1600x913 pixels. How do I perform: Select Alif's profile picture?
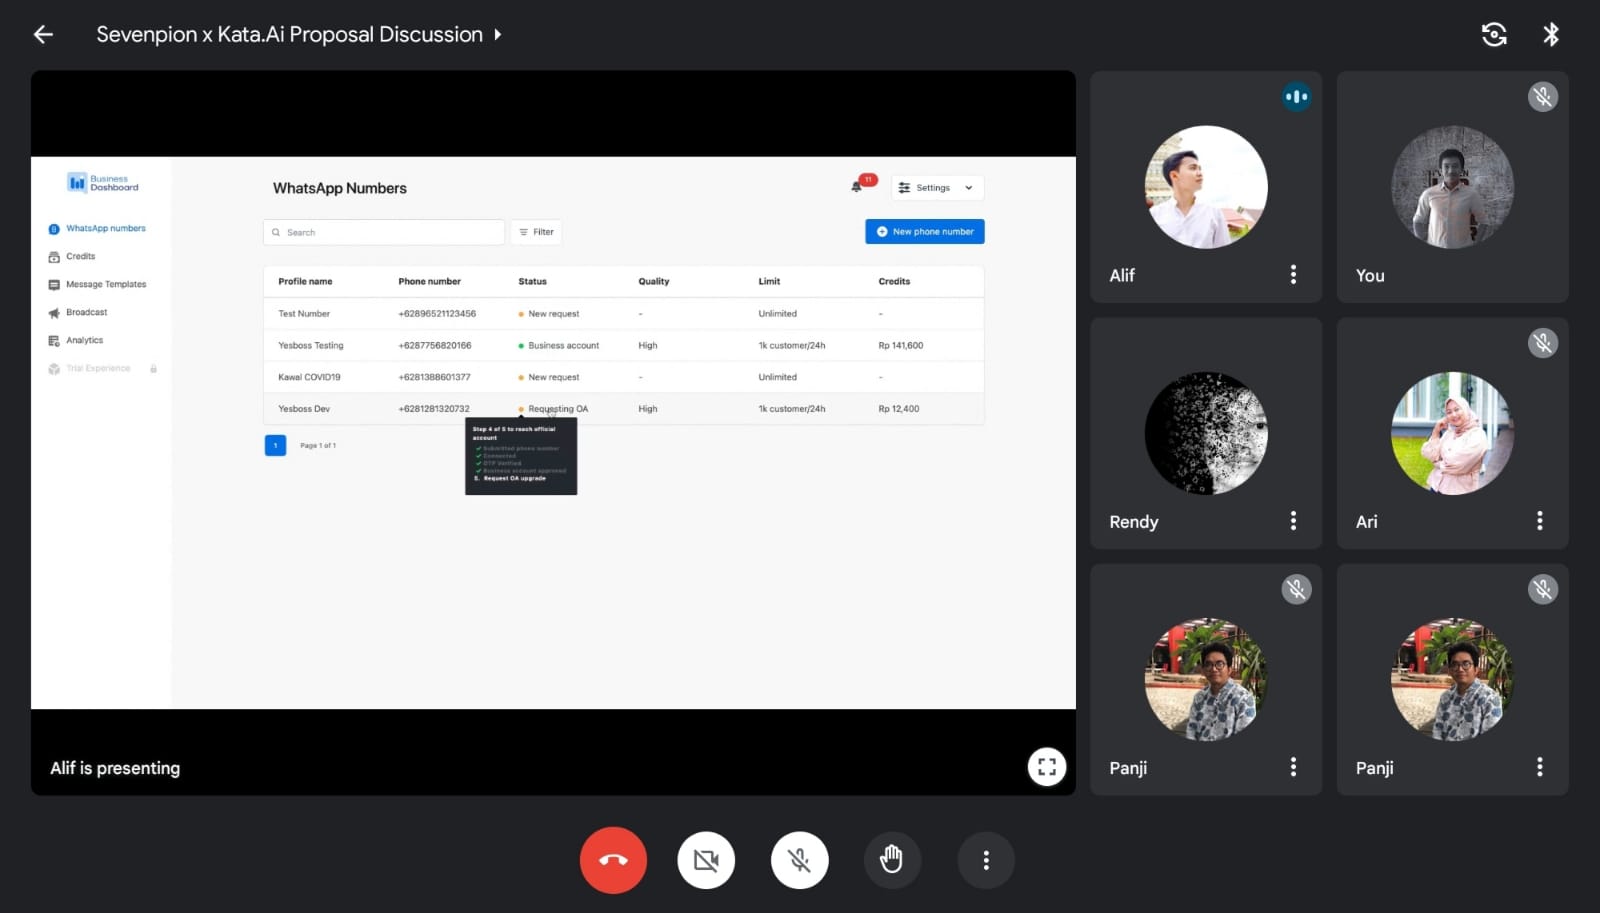click(x=1206, y=187)
